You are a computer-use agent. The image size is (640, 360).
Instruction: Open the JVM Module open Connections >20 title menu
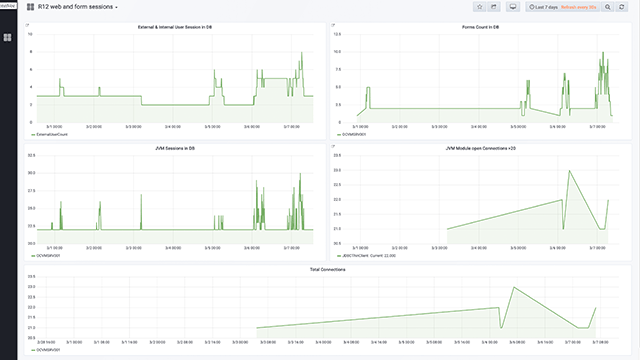pos(480,148)
